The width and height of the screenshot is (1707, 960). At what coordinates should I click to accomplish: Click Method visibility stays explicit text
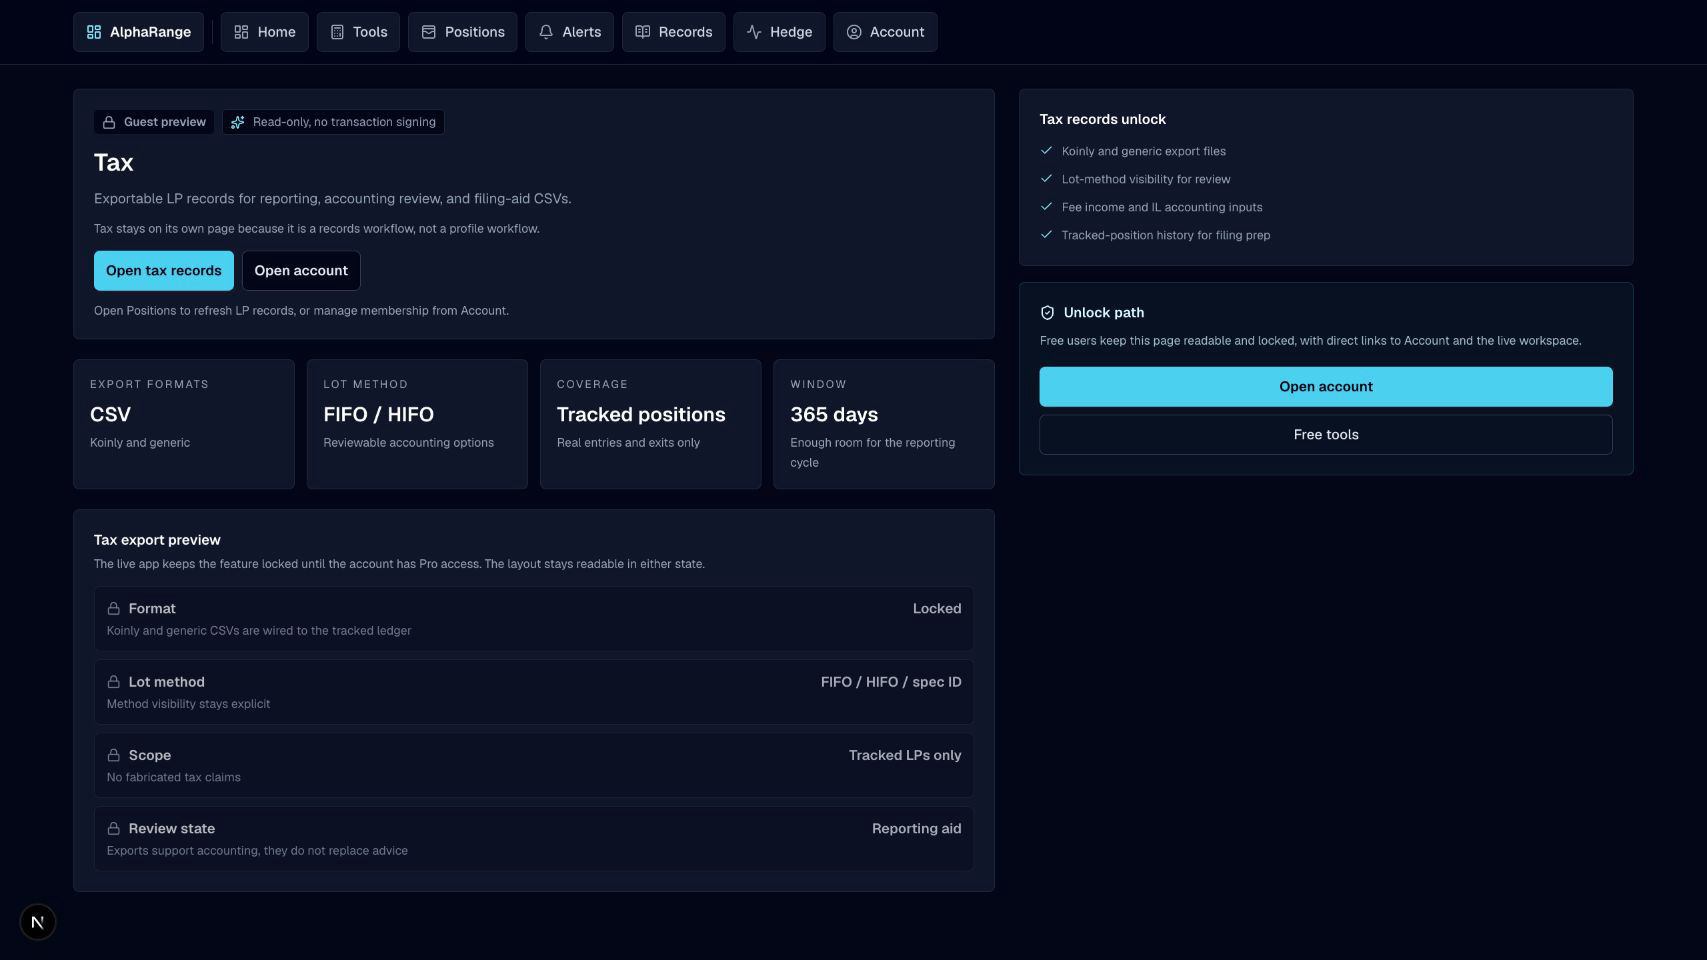point(188,704)
